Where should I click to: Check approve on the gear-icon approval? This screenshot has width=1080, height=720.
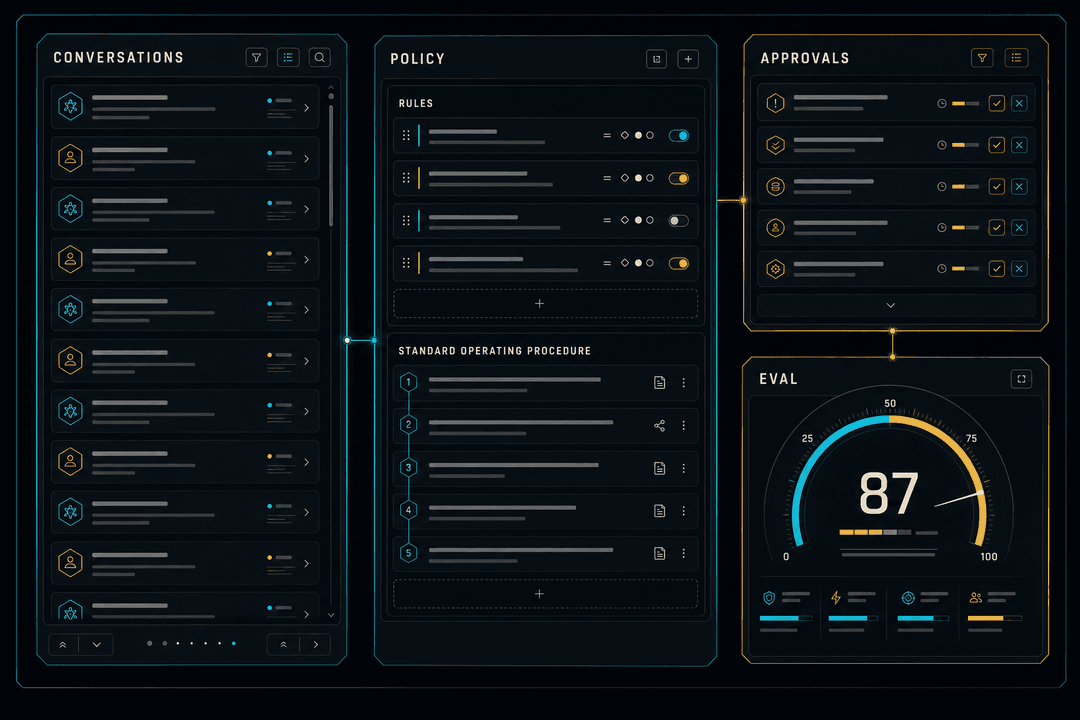point(996,269)
